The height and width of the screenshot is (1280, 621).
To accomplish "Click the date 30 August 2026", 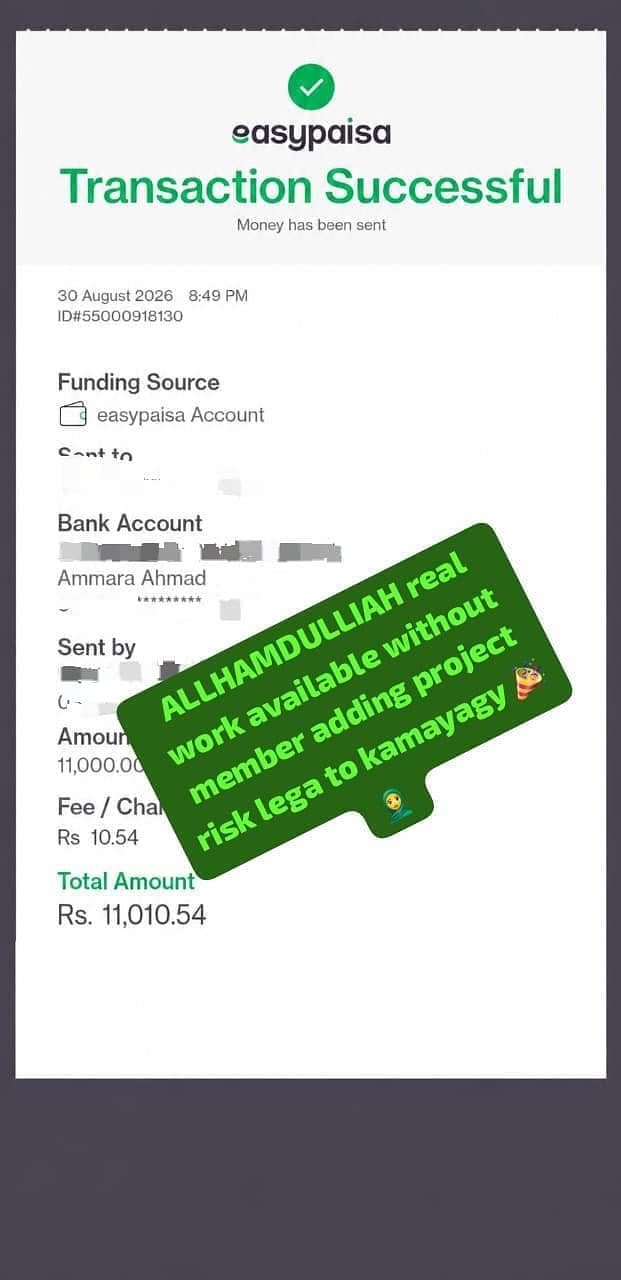I will pos(115,296).
